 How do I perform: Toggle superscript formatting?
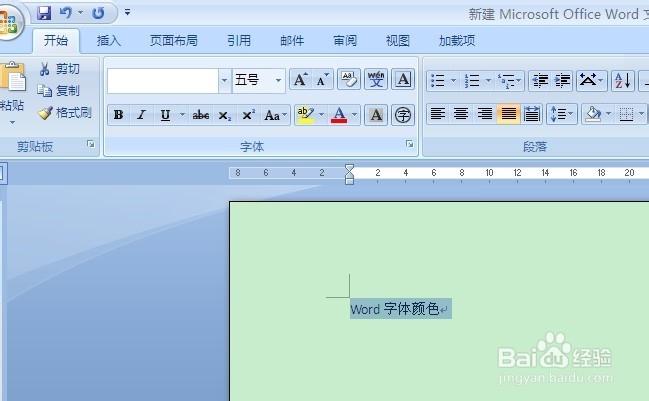click(x=248, y=115)
